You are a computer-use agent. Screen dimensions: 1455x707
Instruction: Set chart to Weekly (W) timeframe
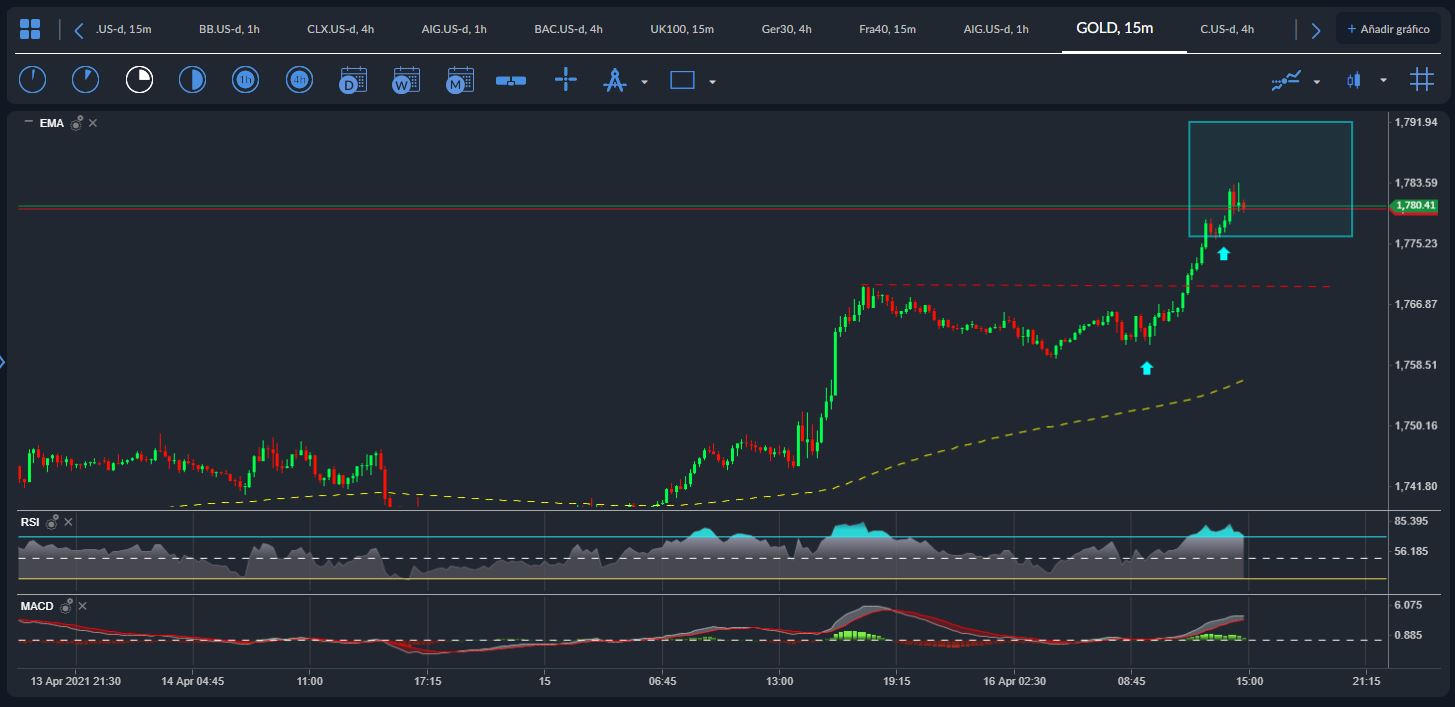[406, 80]
